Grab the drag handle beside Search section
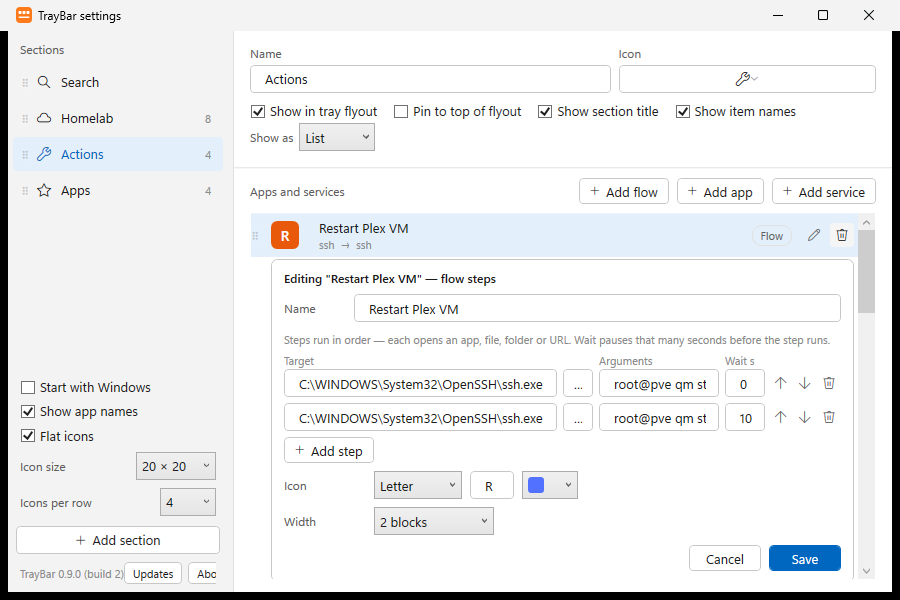The image size is (900, 600). click(25, 83)
